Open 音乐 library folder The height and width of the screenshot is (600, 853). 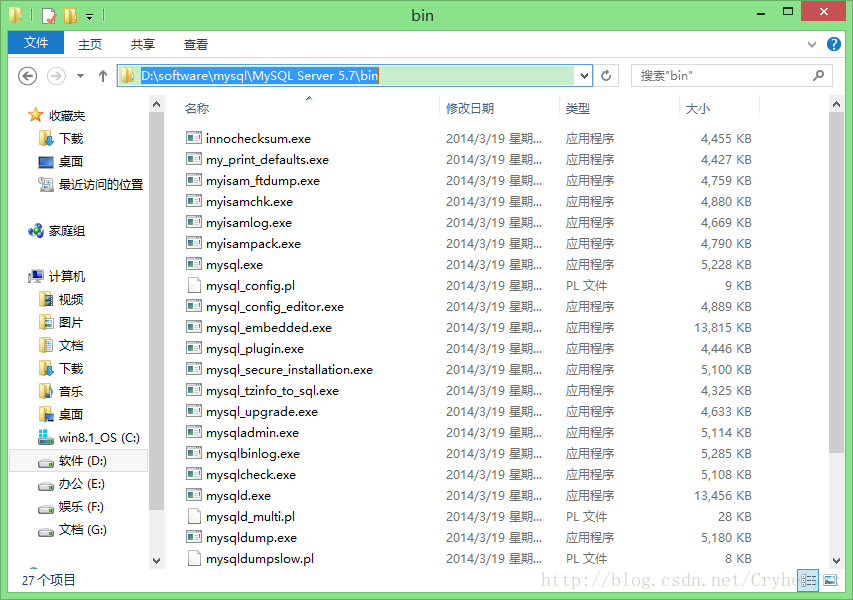pos(71,391)
